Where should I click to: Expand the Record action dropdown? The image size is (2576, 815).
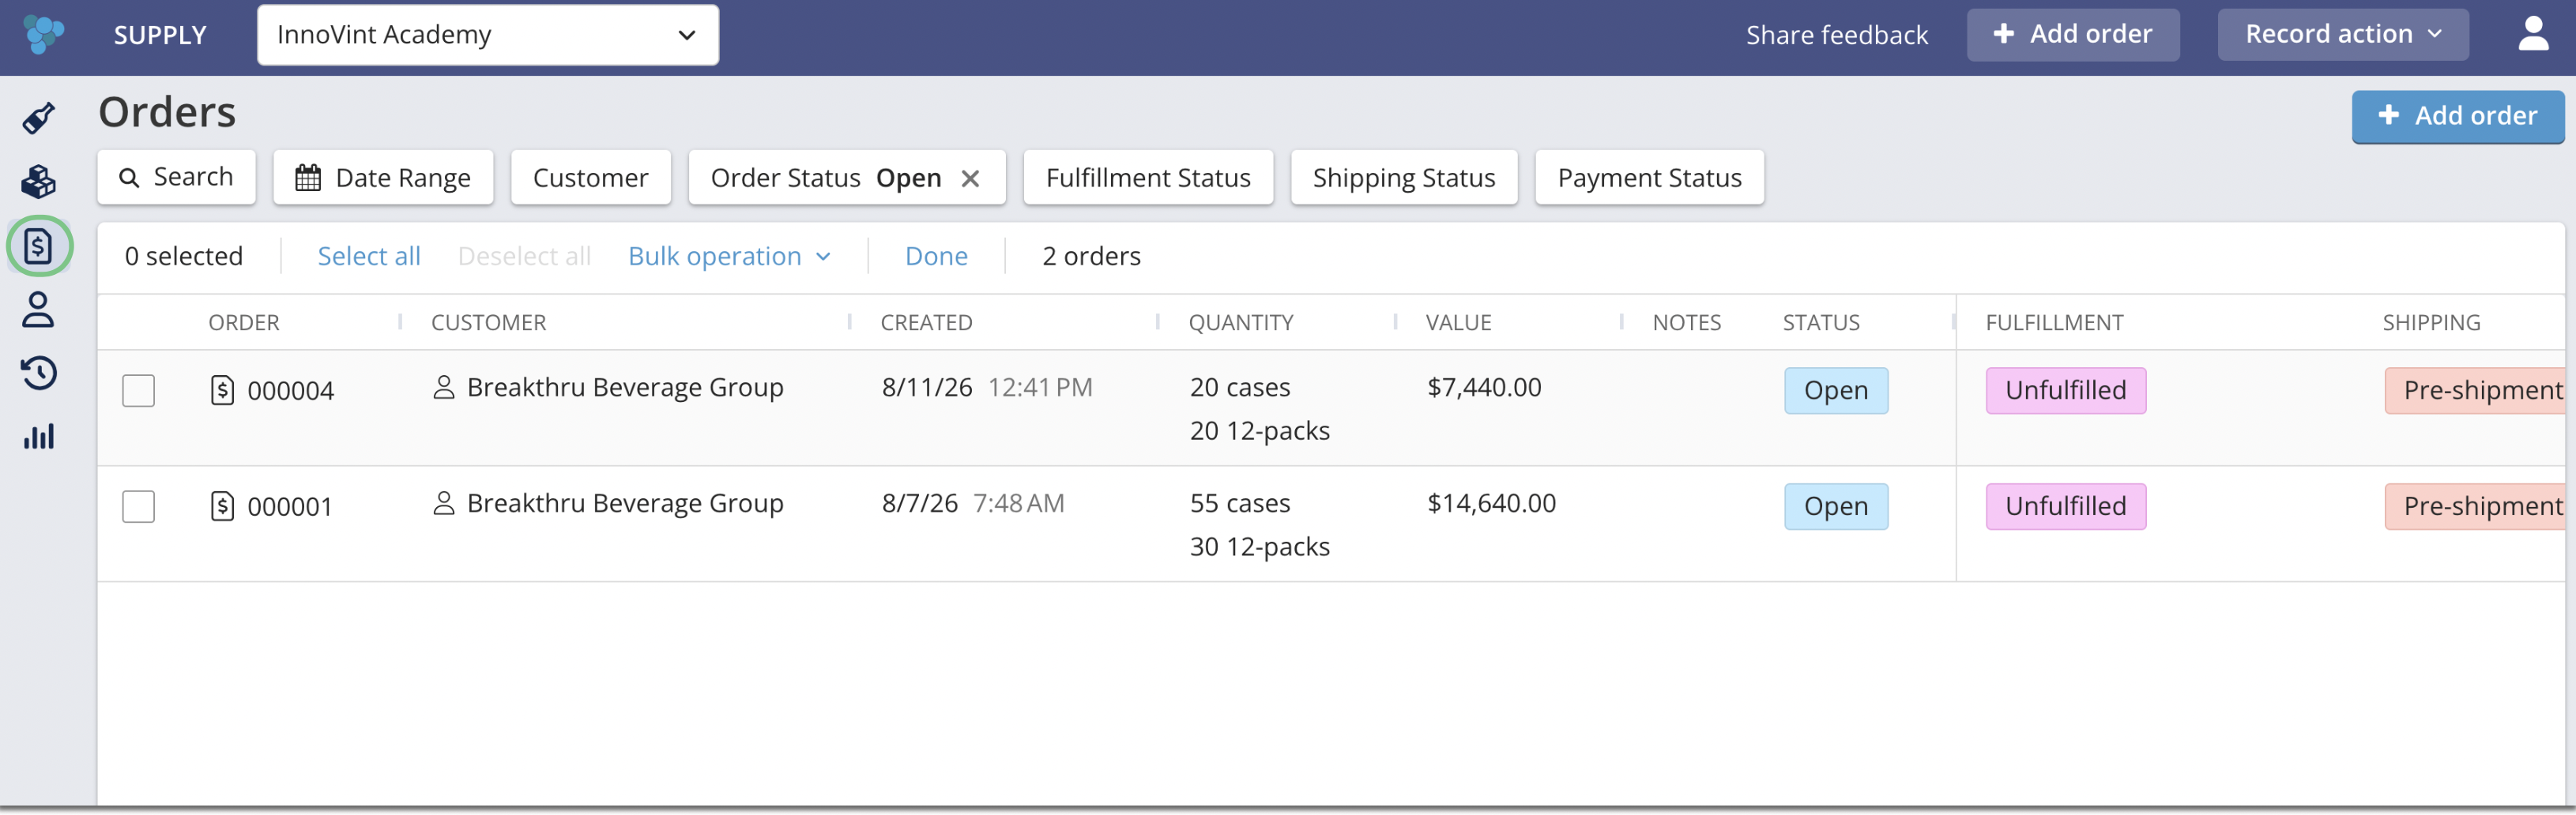coord(2343,35)
